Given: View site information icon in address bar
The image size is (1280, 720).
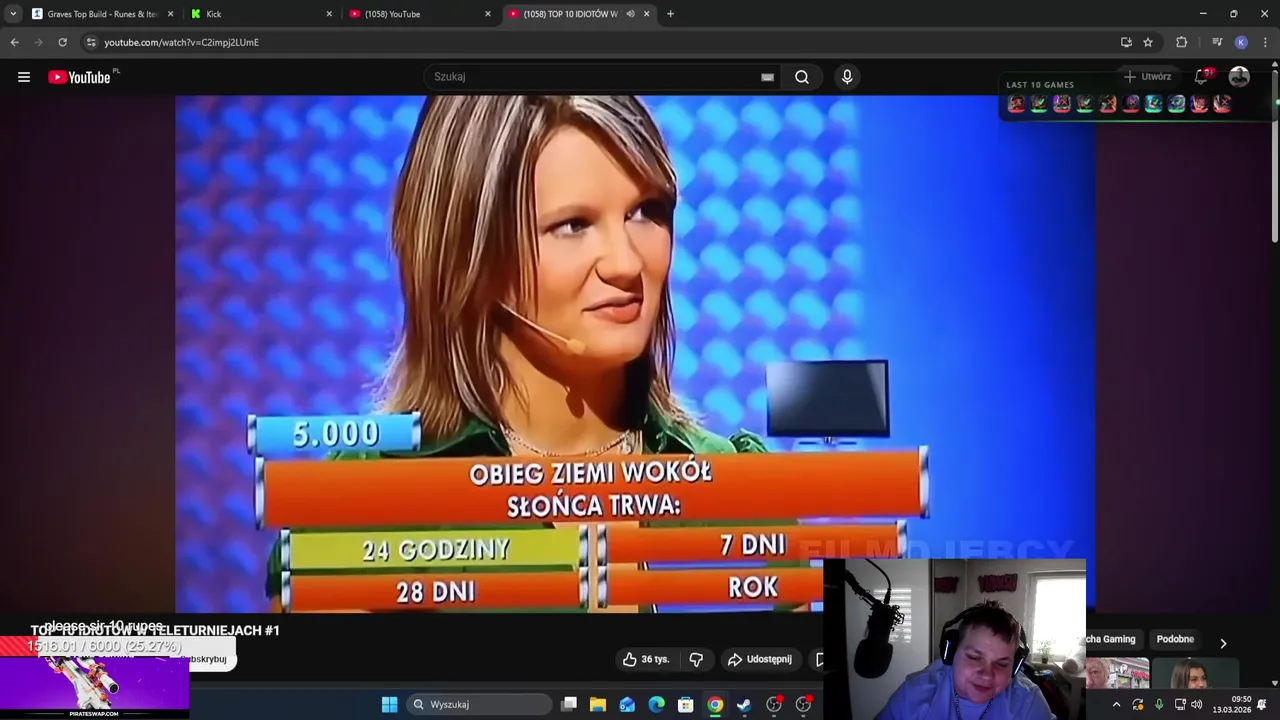Looking at the screenshot, I should tap(91, 42).
